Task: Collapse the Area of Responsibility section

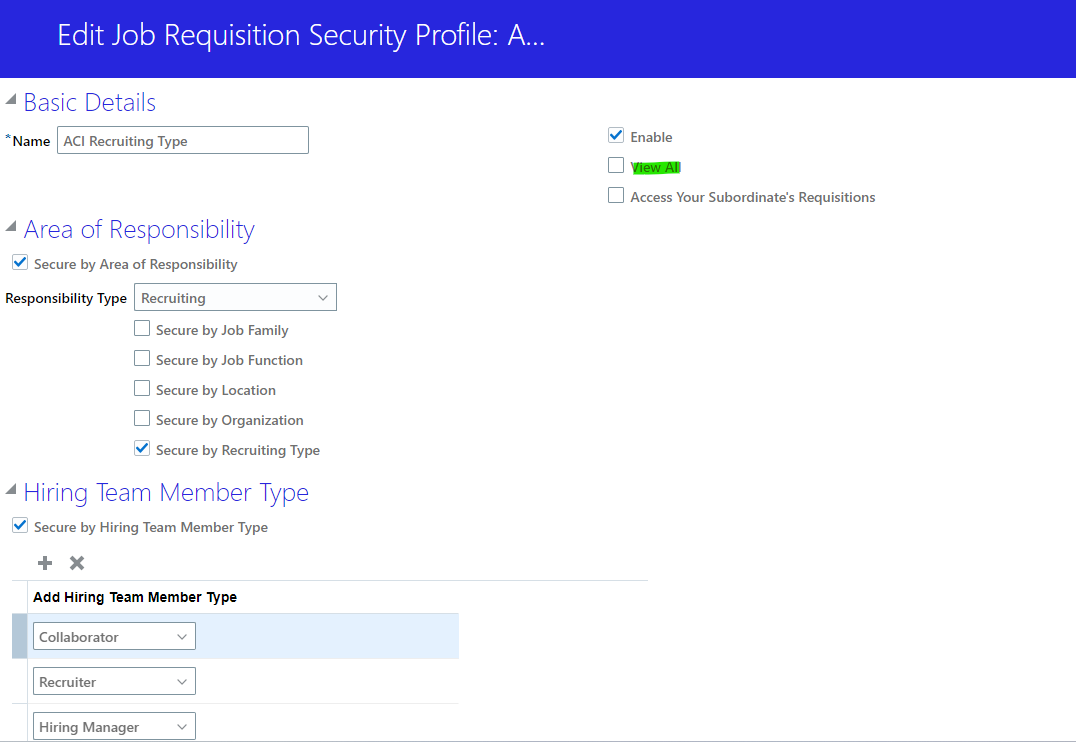Action: point(10,226)
